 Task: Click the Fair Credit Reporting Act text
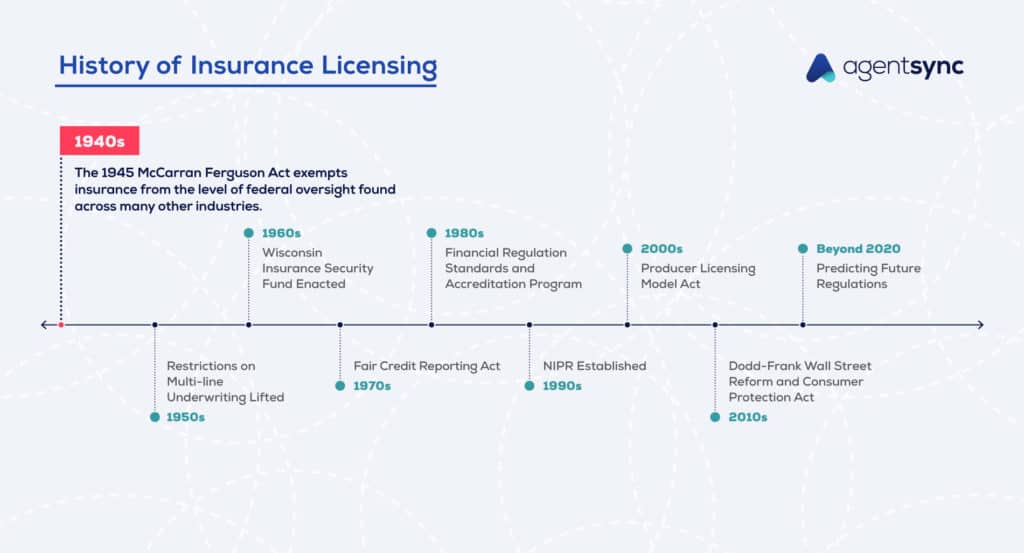427,366
